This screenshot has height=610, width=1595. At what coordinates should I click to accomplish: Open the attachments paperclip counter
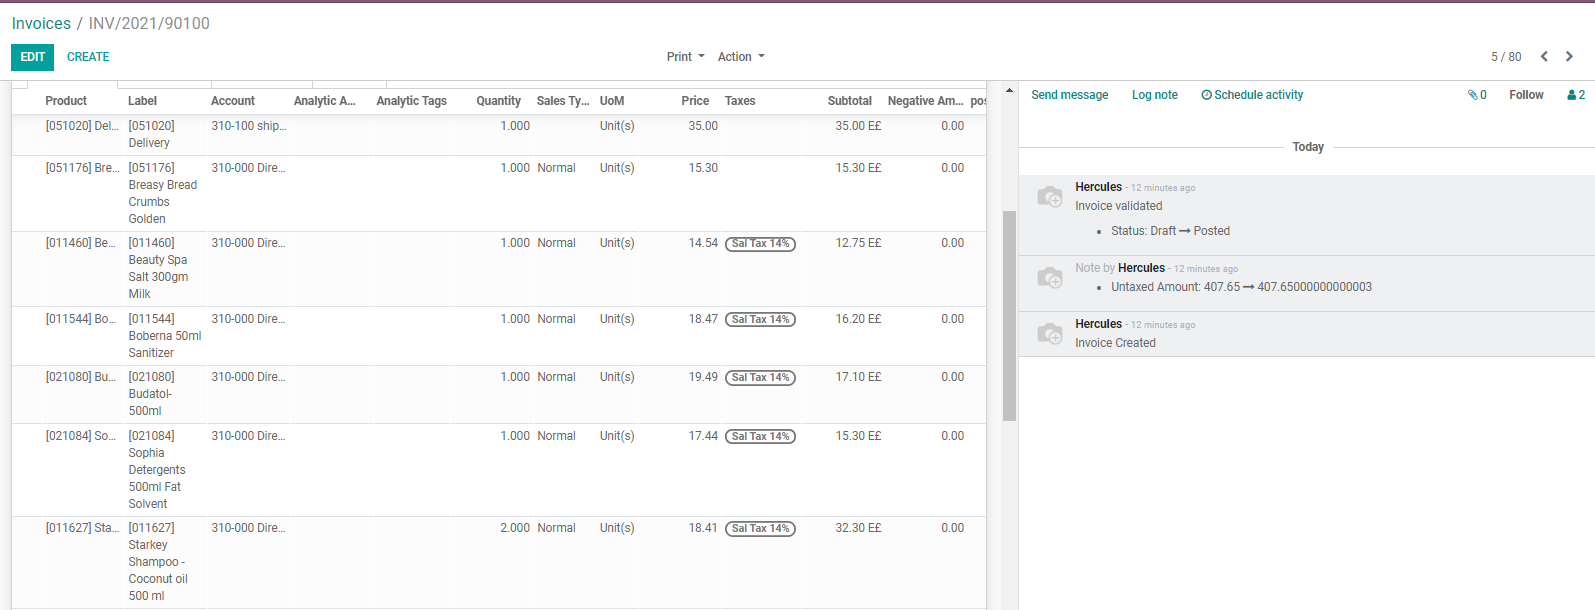[1477, 95]
